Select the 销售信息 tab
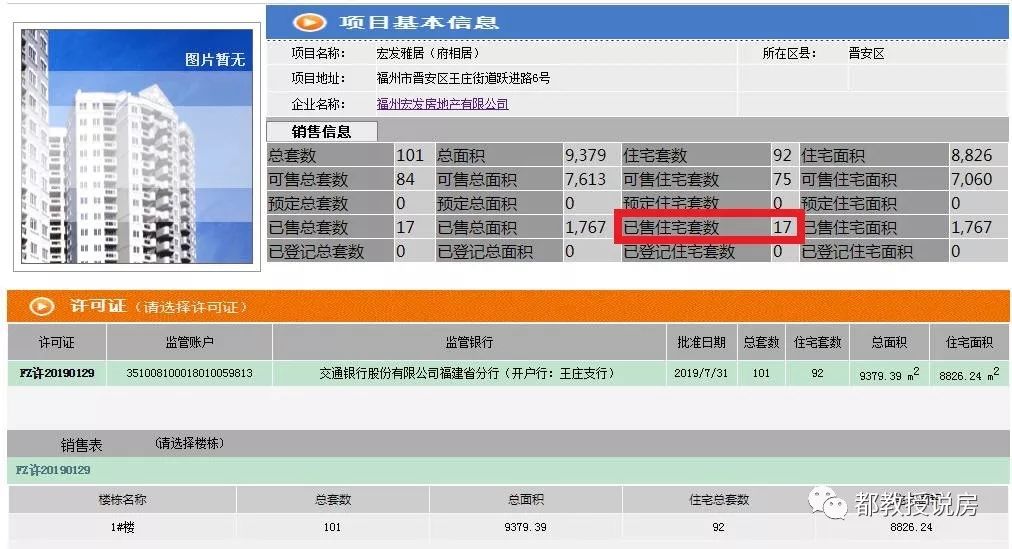1012x549 pixels. (321, 132)
